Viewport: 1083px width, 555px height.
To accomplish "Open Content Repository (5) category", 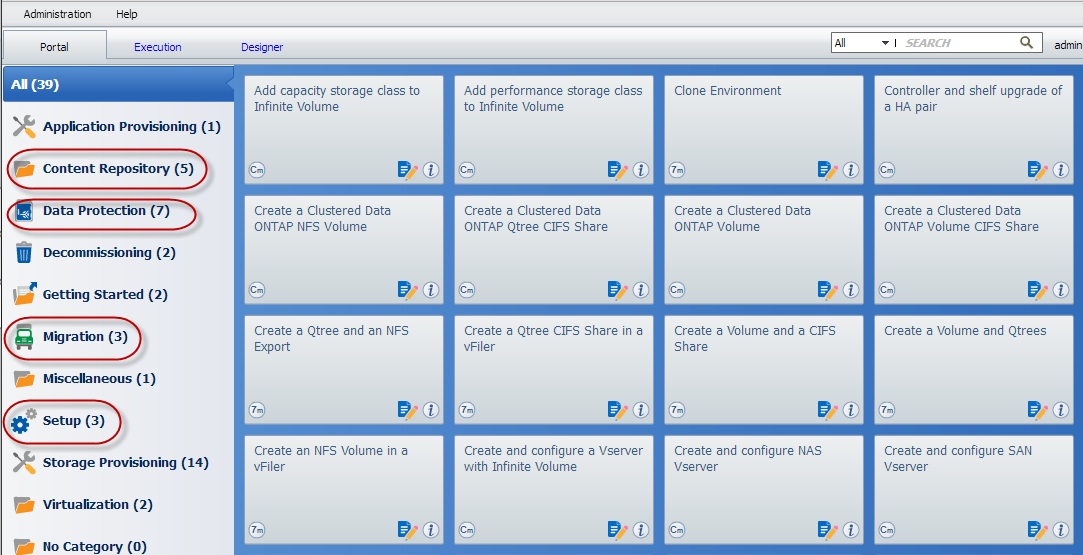I will (118, 168).
